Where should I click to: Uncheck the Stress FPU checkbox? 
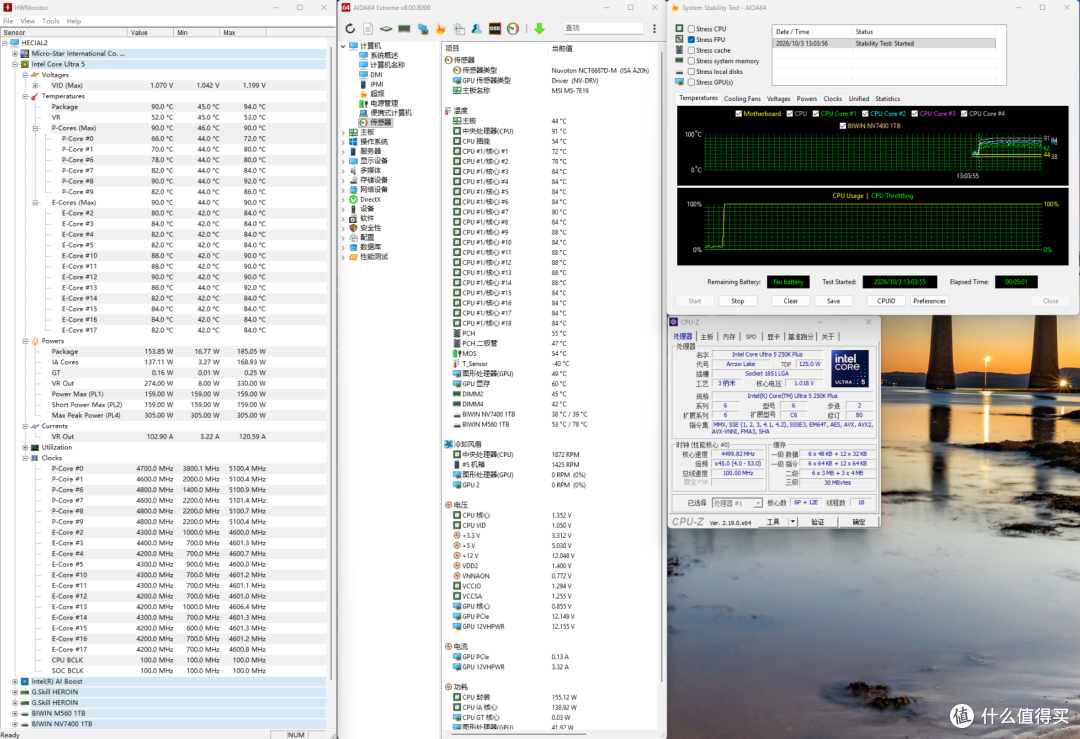point(692,40)
